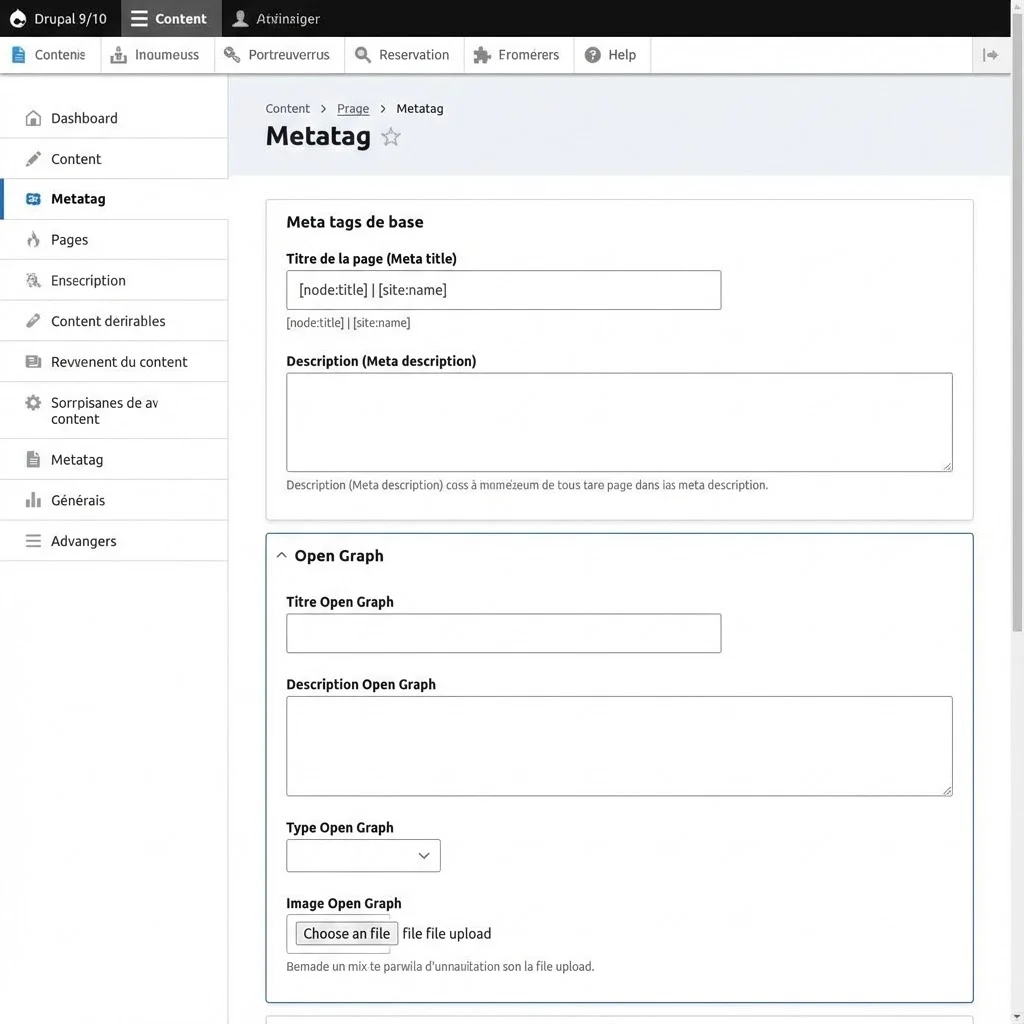Click the pencil icon next to Content
The width and height of the screenshot is (1024, 1024).
pyautogui.click(x=33, y=159)
